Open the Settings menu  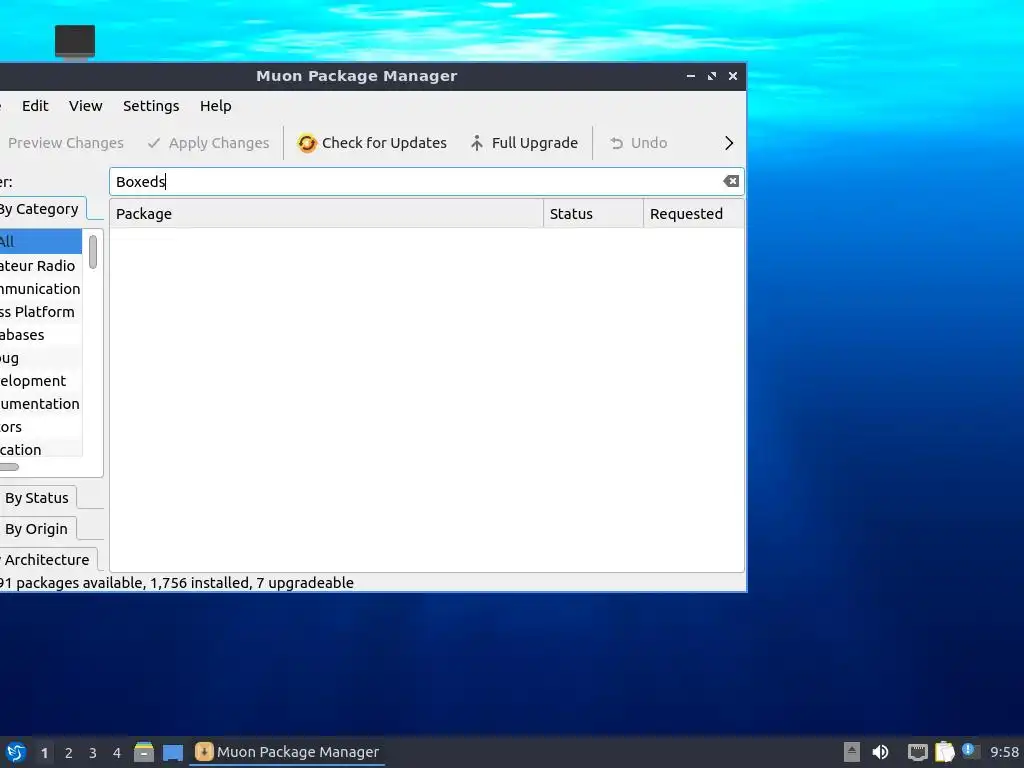151,106
